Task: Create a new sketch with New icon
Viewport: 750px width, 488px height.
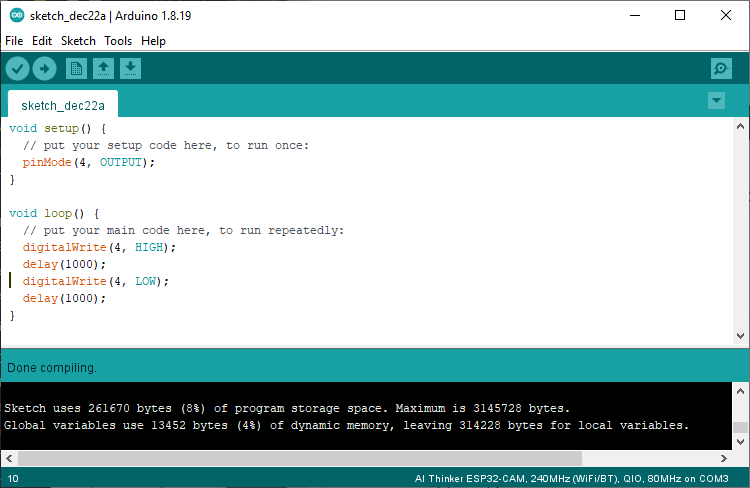Action: [x=76, y=68]
